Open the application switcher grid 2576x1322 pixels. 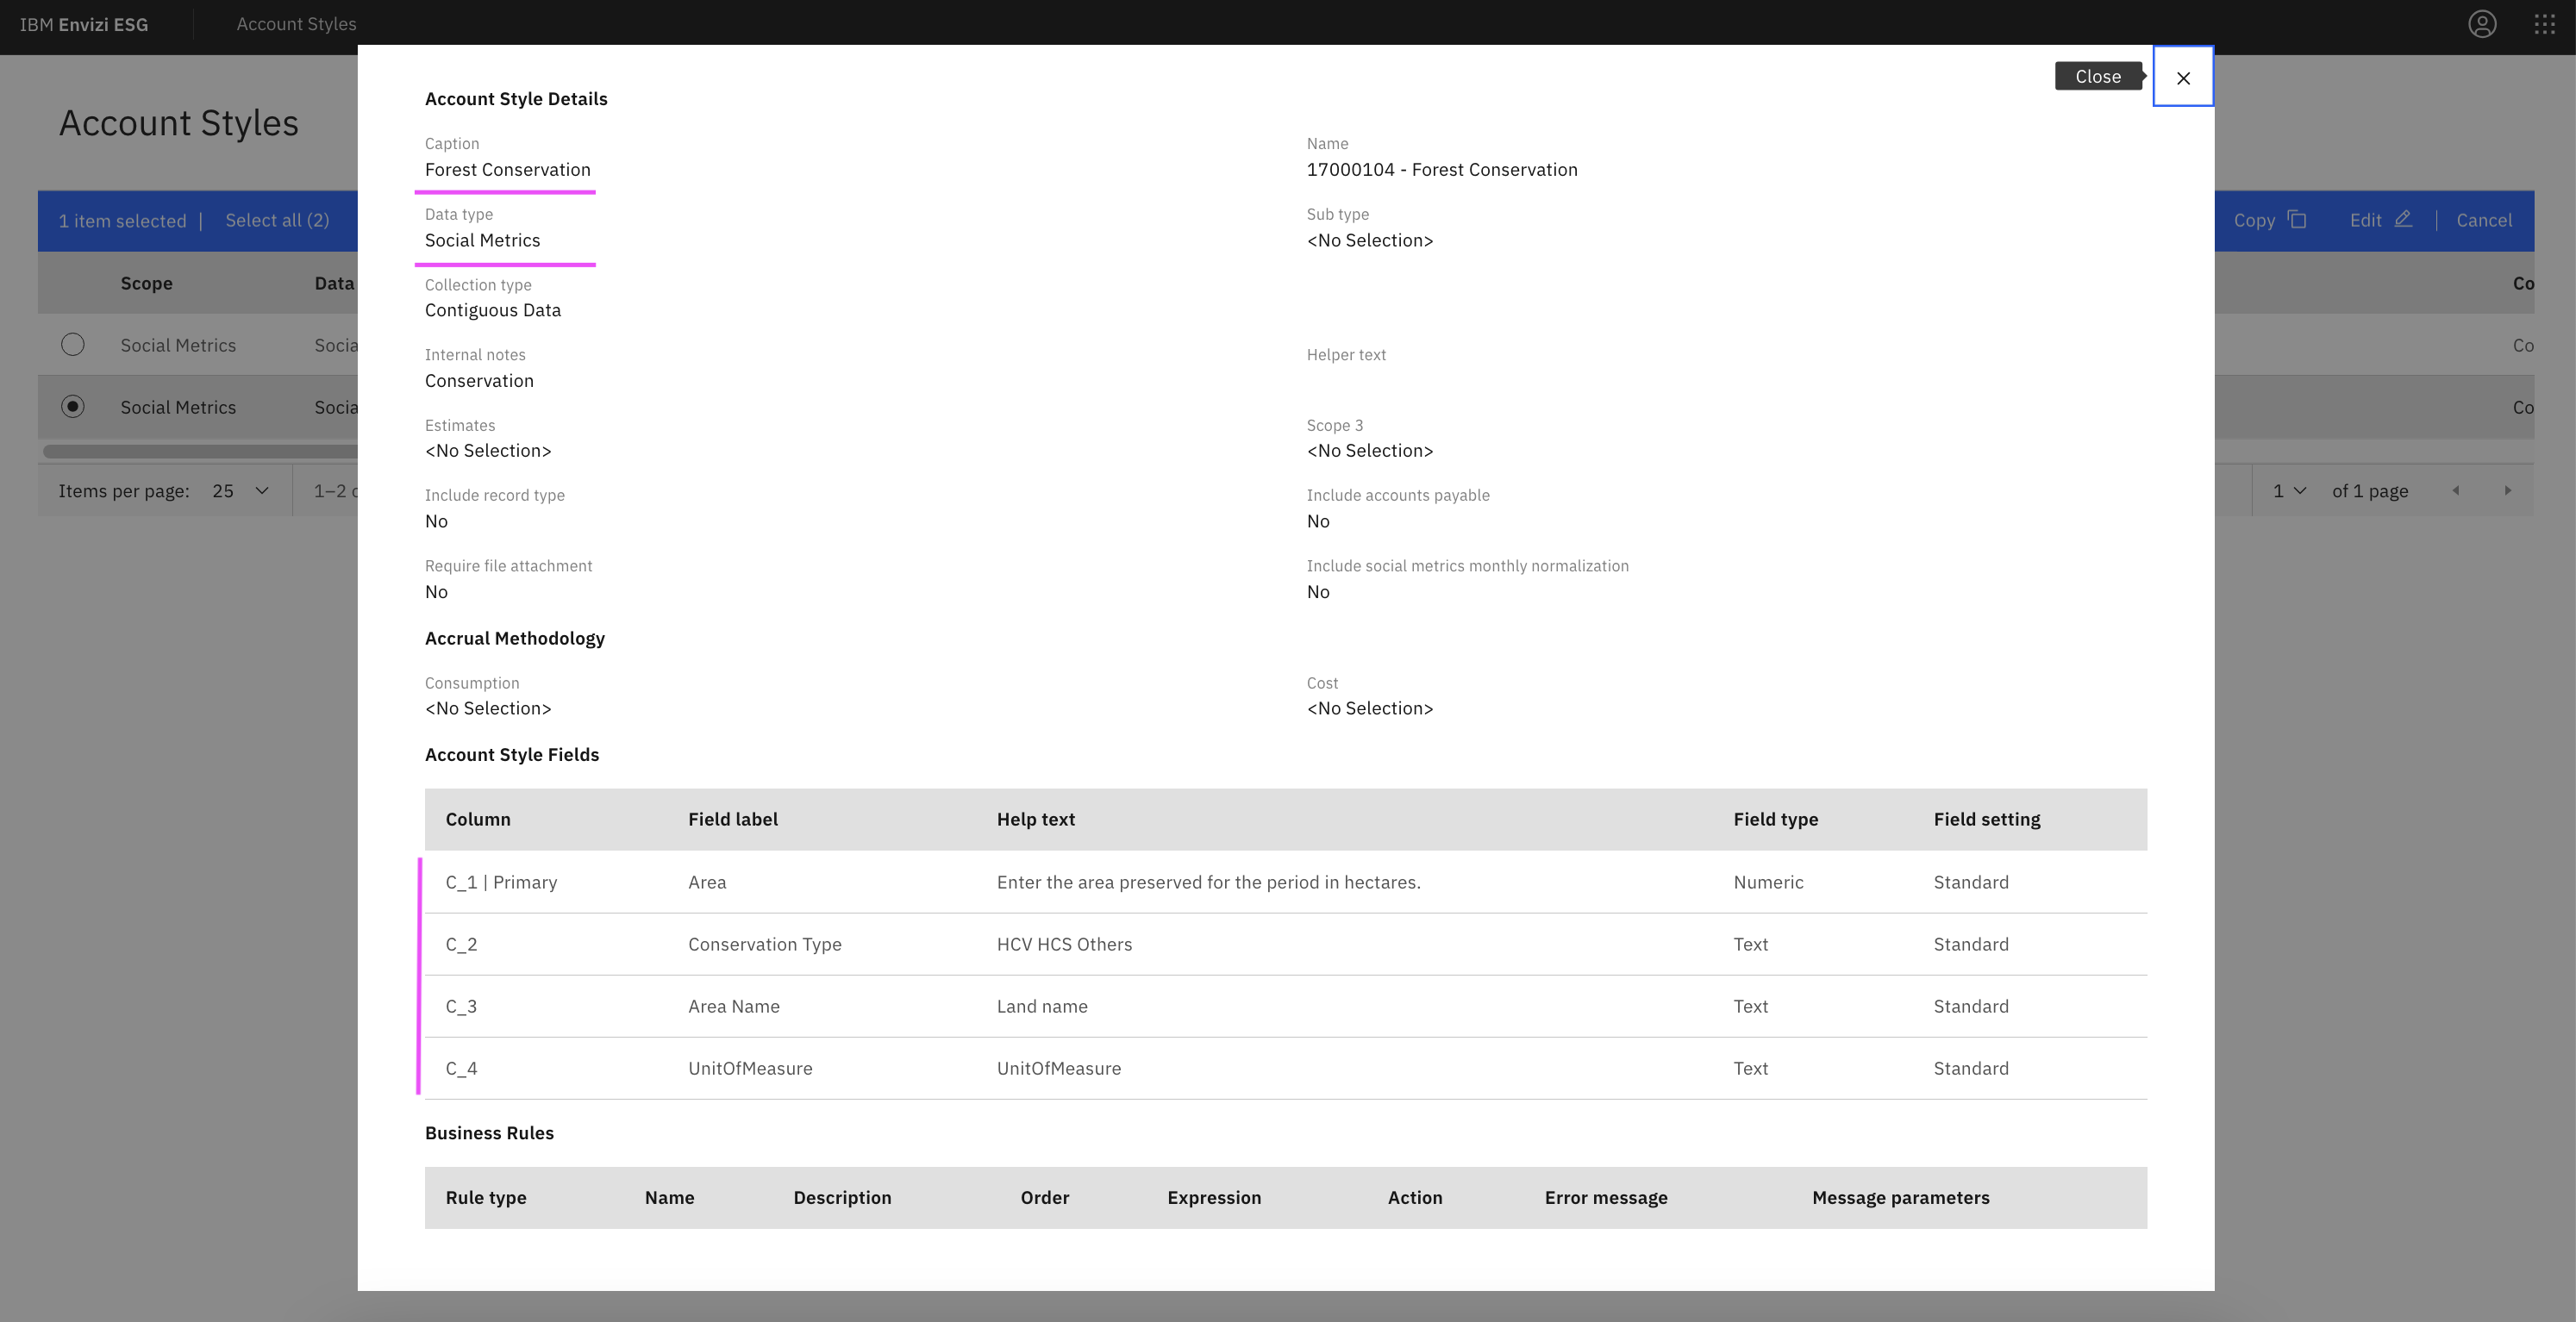[2544, 24]
